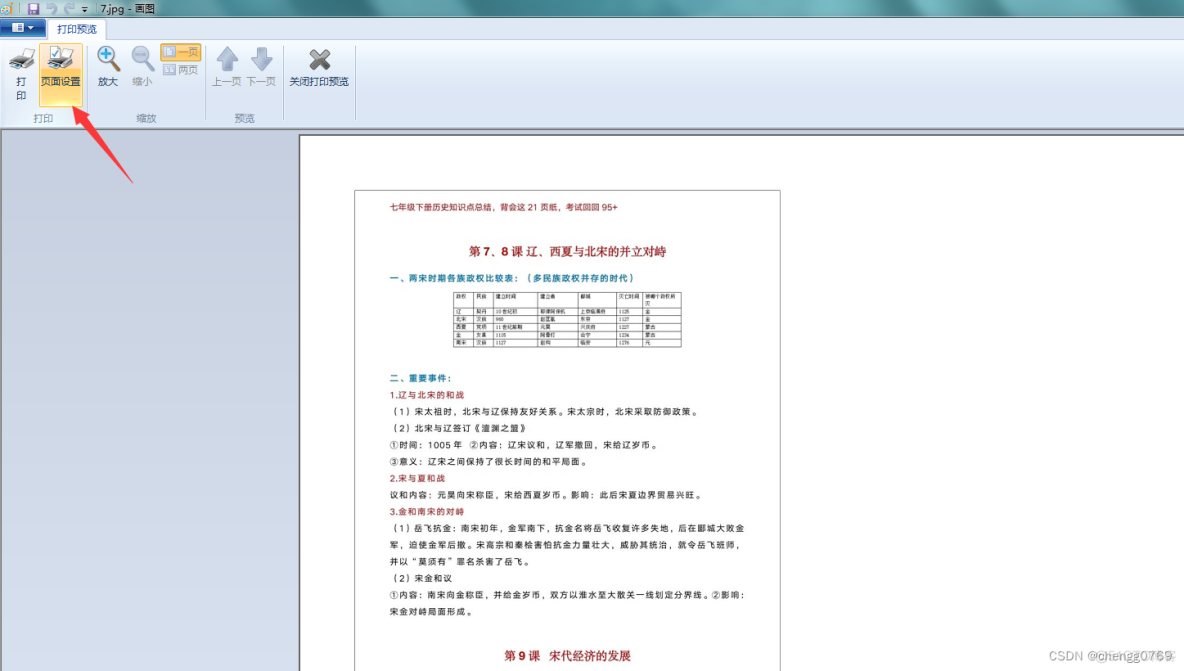Viewport: 1184px width, 671px height.
Task: Select the 打印预览 ribbon tab
Action: (77, 29)
